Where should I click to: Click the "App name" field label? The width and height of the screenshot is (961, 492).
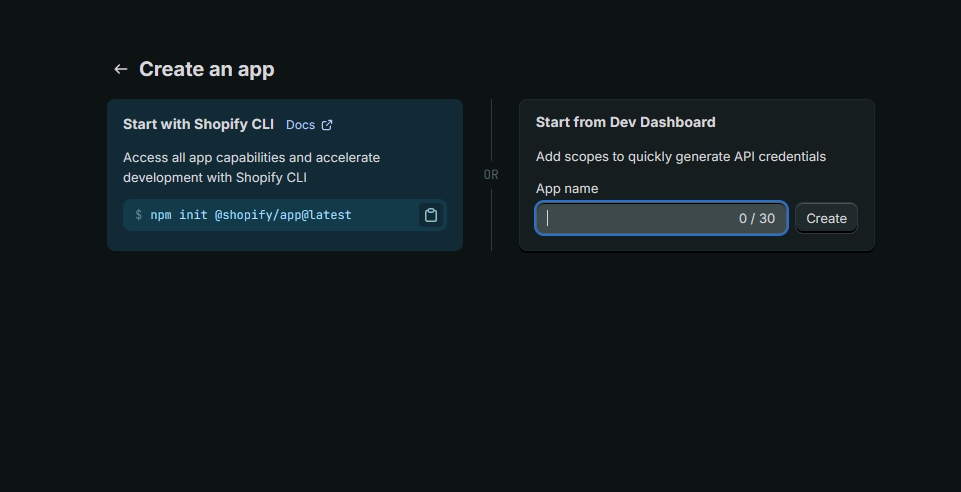coord(567,188)
